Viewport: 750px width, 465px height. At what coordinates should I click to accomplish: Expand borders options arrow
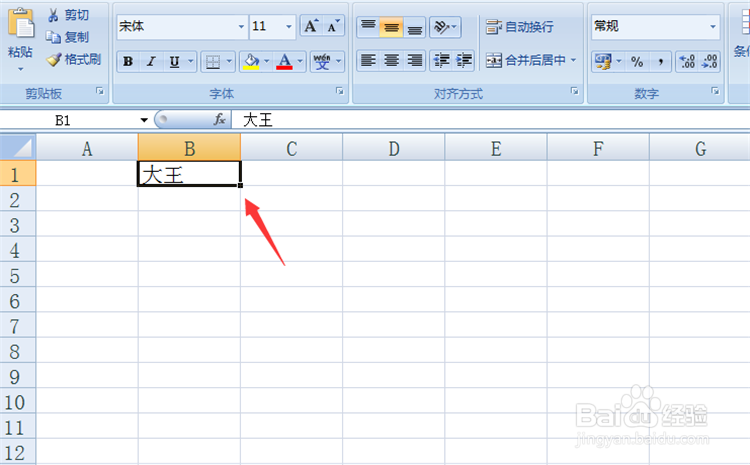pyautogui.click(x=229, y=61)
